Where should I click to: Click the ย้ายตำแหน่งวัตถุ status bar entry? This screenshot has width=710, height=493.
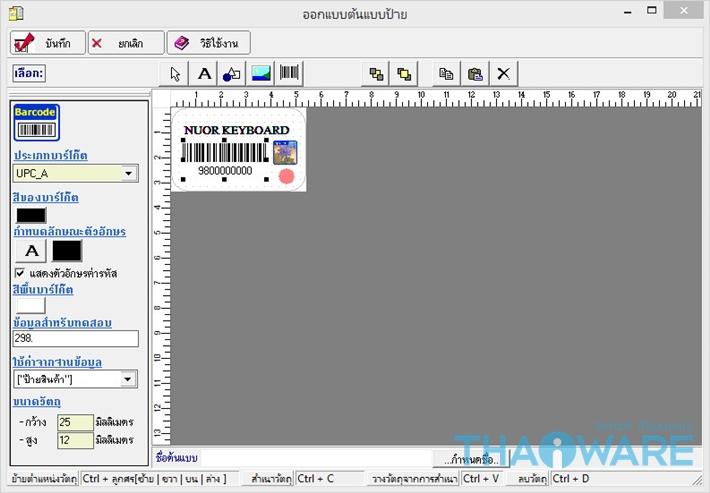pos(44,479)
